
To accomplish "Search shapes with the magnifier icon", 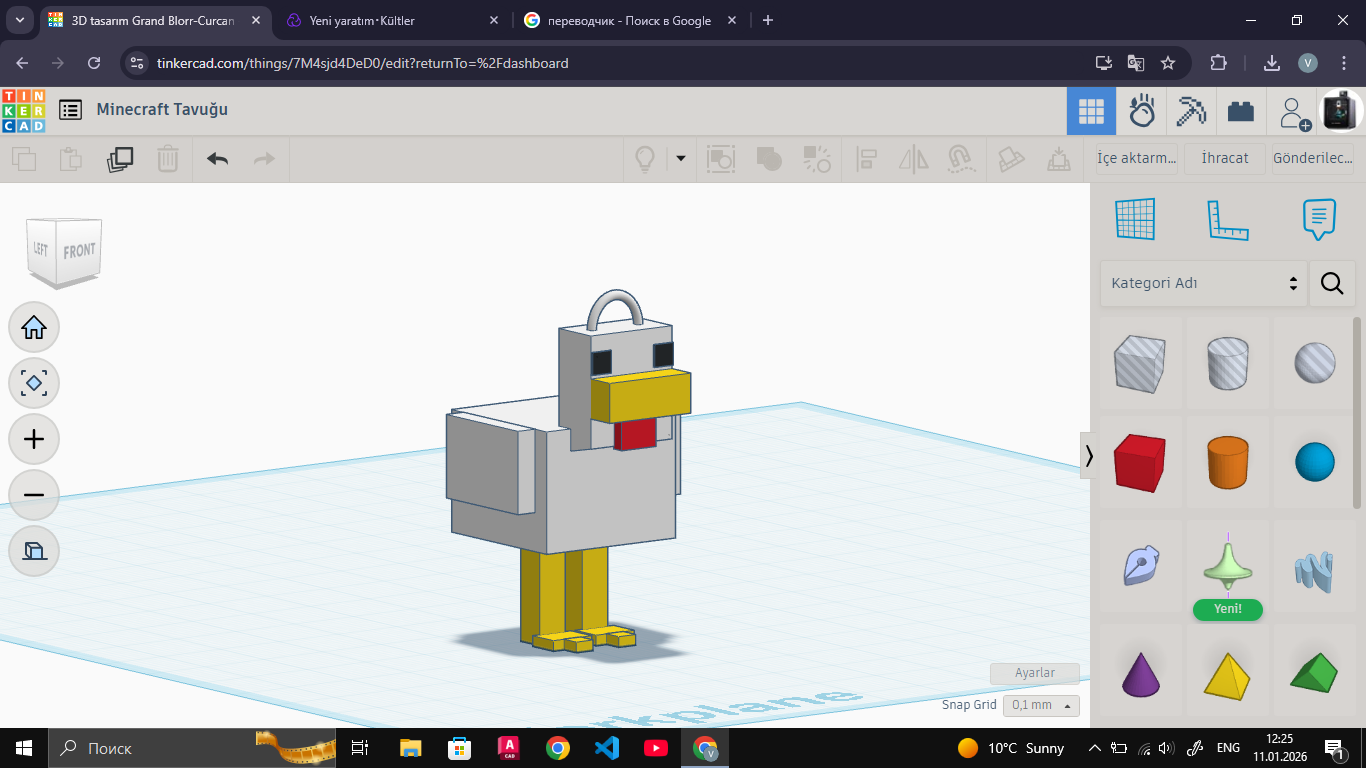I will (x=1332, y=284).
